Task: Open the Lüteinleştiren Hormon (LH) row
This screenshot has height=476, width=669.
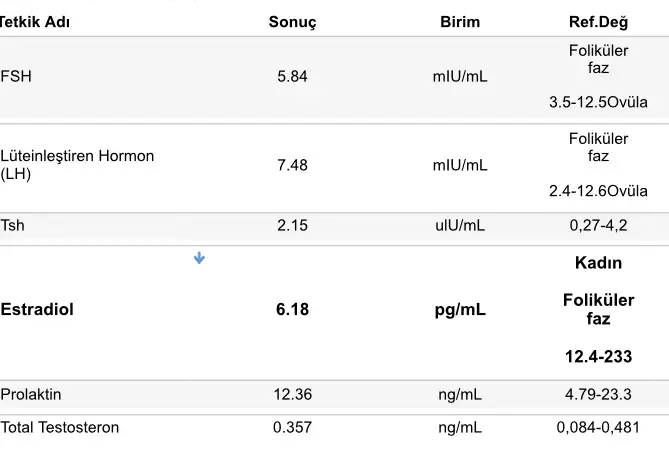Action: 78,164
